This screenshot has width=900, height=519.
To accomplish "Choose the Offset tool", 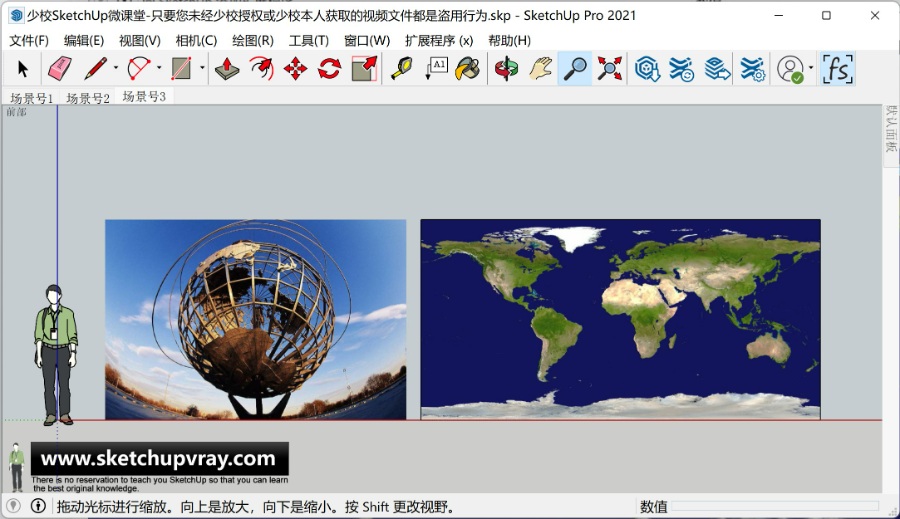I will 261,69.
